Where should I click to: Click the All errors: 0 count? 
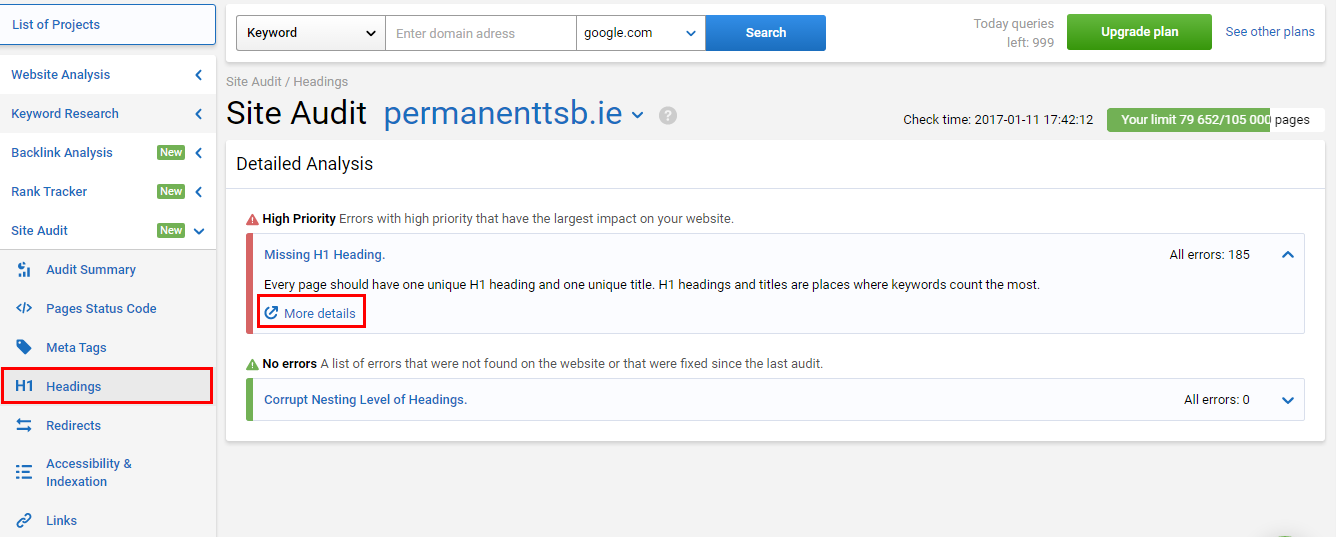1217,400
